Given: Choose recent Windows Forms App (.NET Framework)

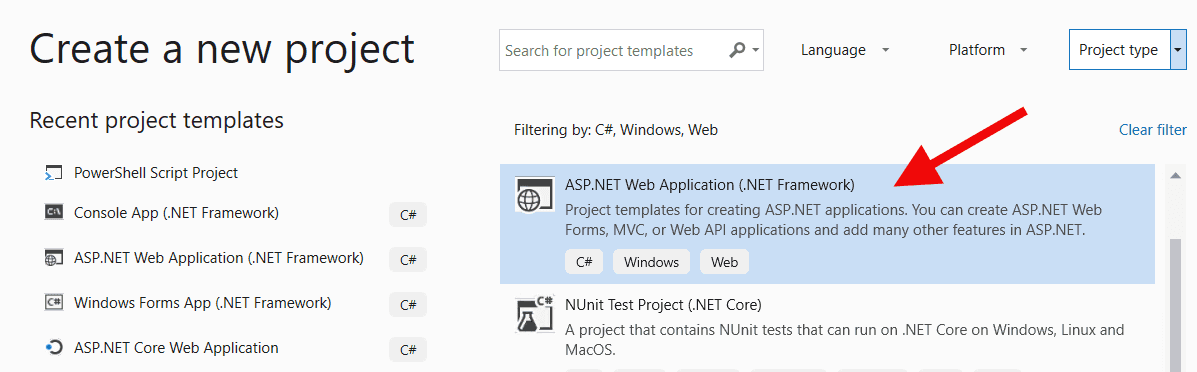Looking at the screenshot, I should coord(202,302).
